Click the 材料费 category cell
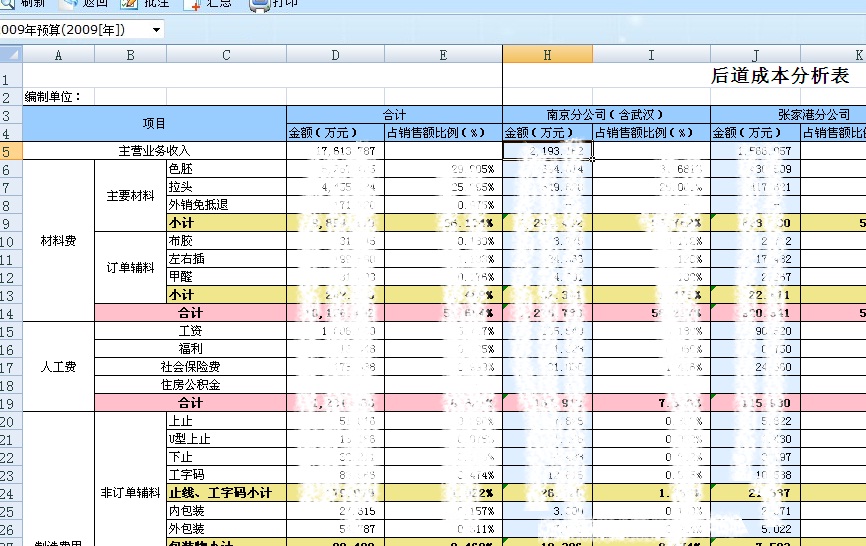Viewport: 866px width, 546px height. (x=59, y=241)
